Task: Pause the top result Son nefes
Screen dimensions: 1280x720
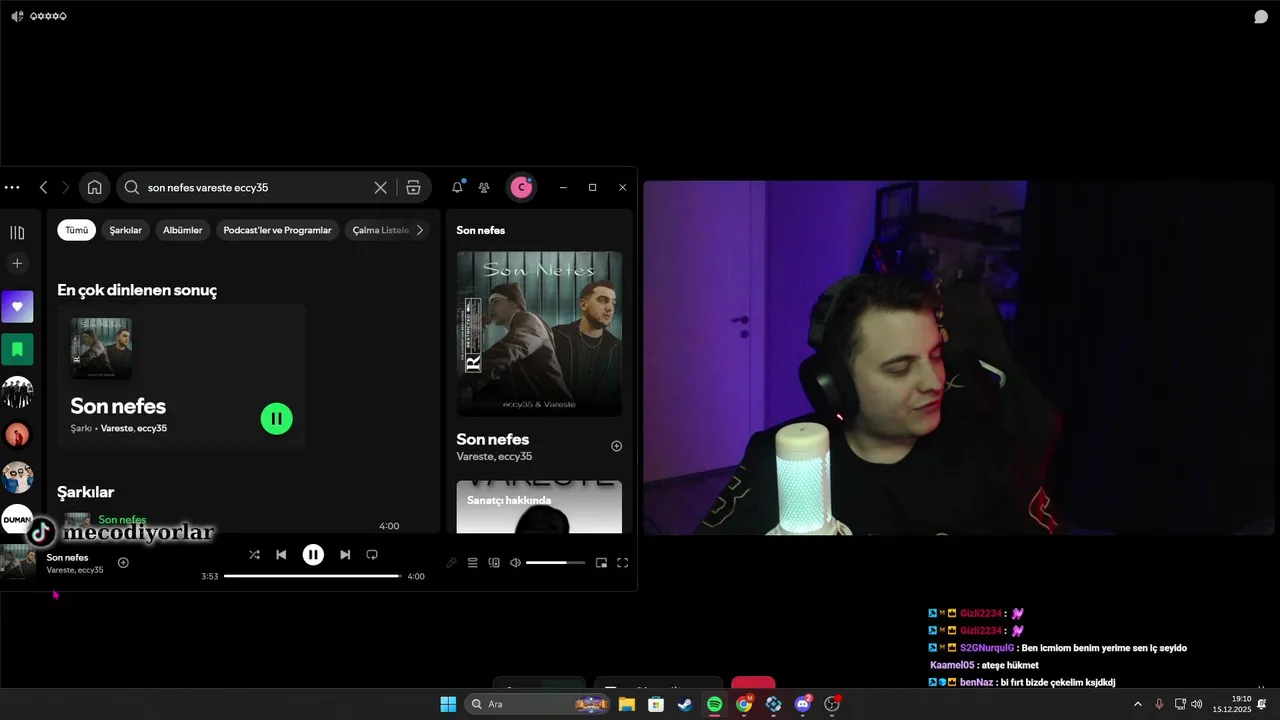Action: point(277,418)
